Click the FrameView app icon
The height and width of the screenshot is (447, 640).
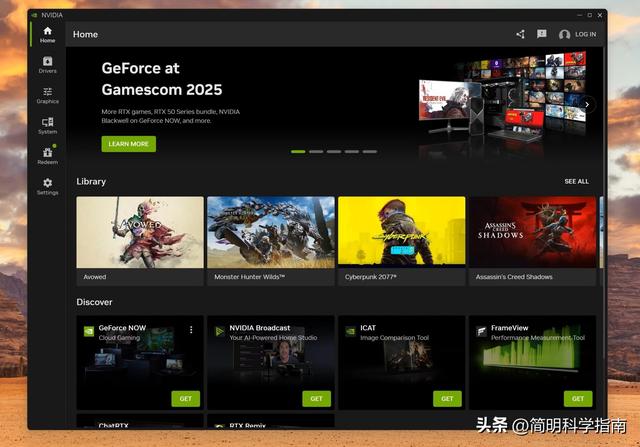(x=481, y=331)
